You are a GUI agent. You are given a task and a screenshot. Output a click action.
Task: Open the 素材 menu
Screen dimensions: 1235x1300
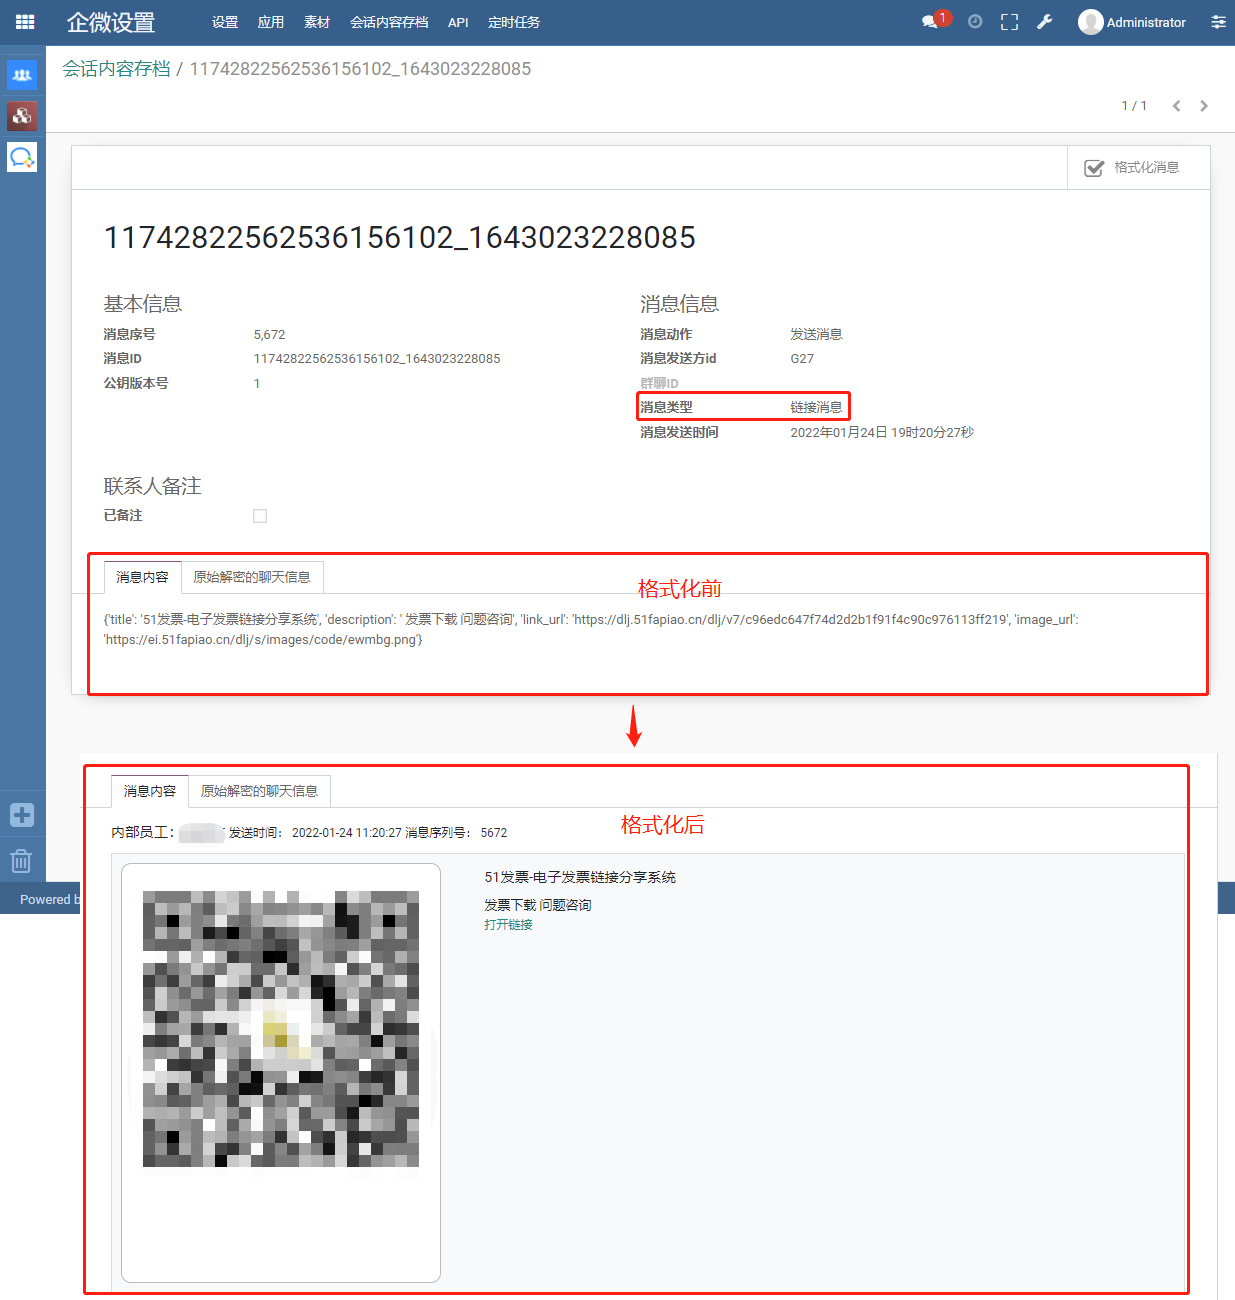(317, 22)
